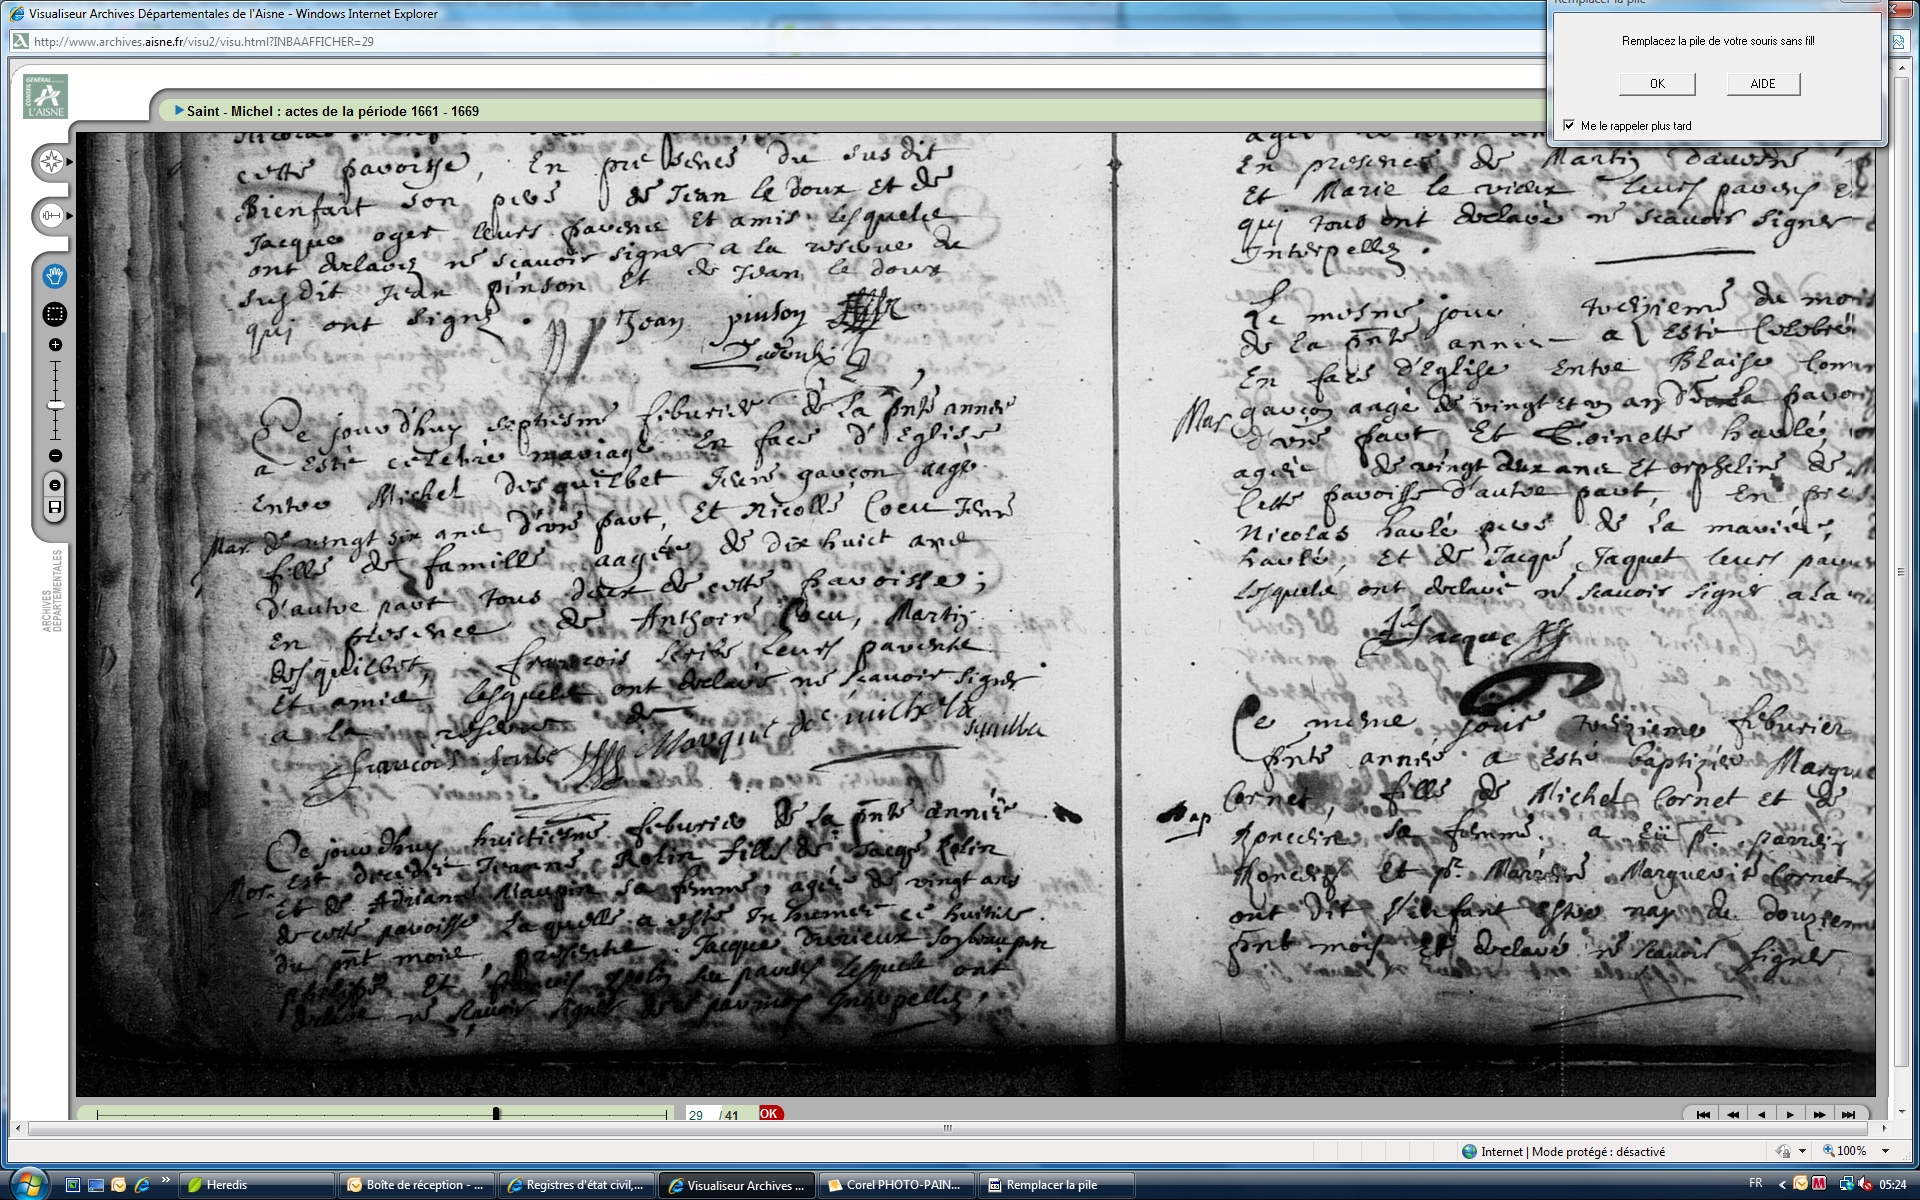The width and height of the screenshot is (1920, 1200).
Task: Toggle 'Me le rappeler plus tard' checkbox
Action: click(x=1569, y=125)
